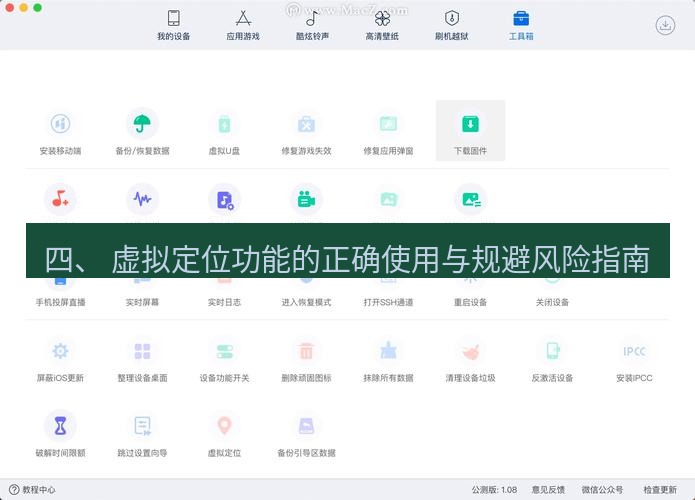Choose 打开SSH通道
This screenshot has height=500, width=695.
click(388, 302)
